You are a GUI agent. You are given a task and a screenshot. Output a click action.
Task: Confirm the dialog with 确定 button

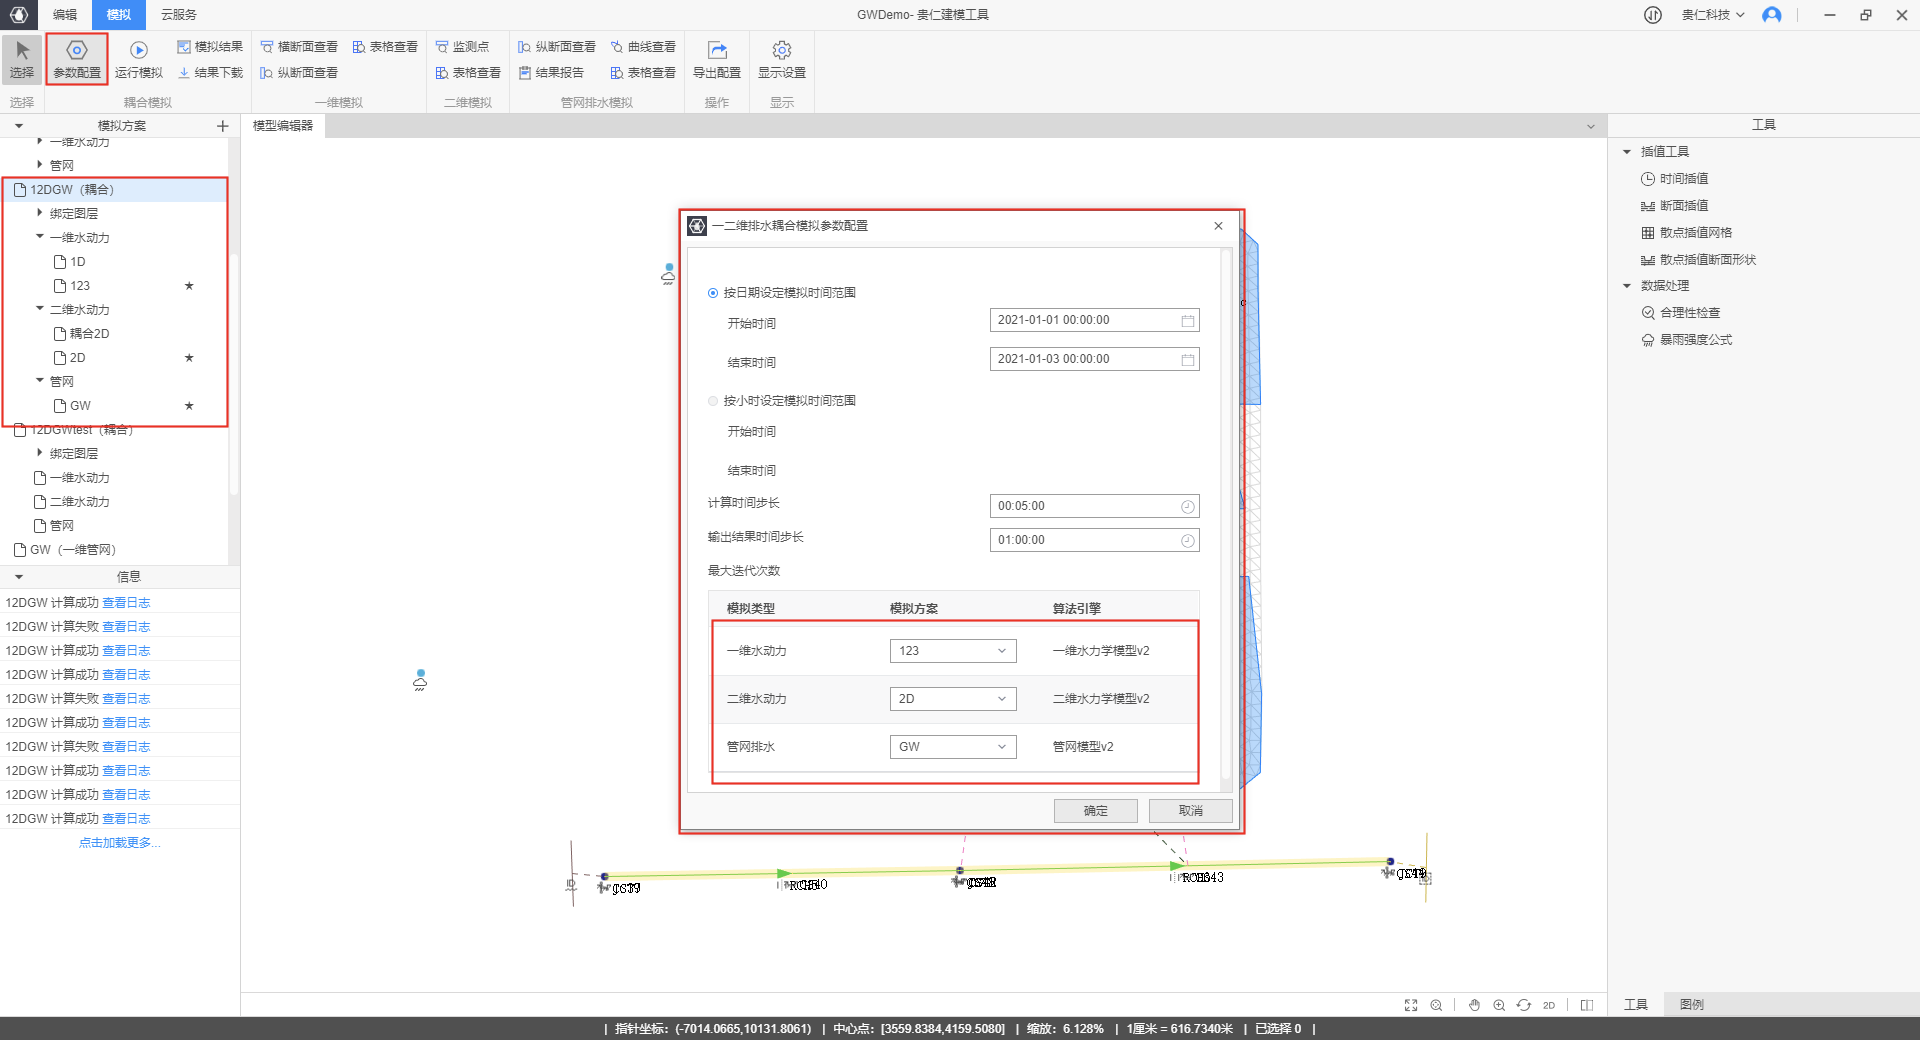[1095, 811]
